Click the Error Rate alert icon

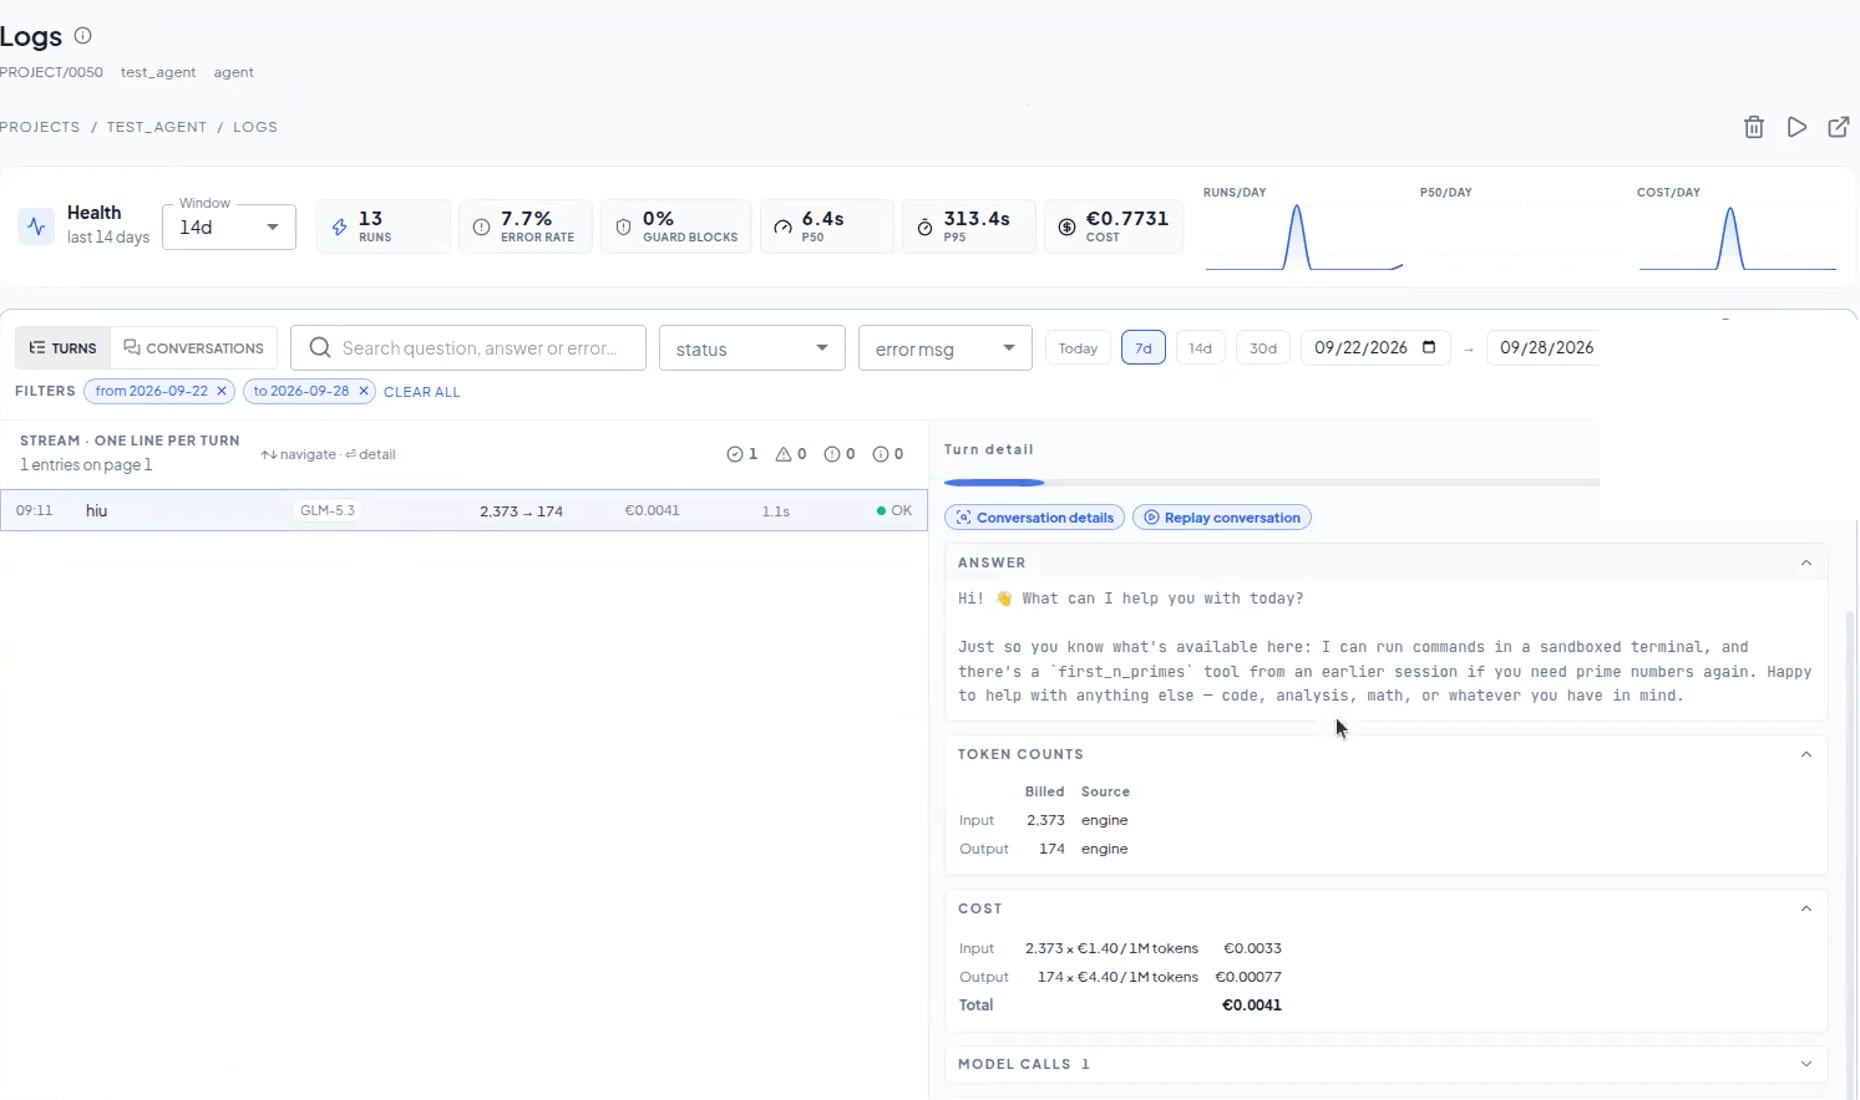(x=481, y=227)
